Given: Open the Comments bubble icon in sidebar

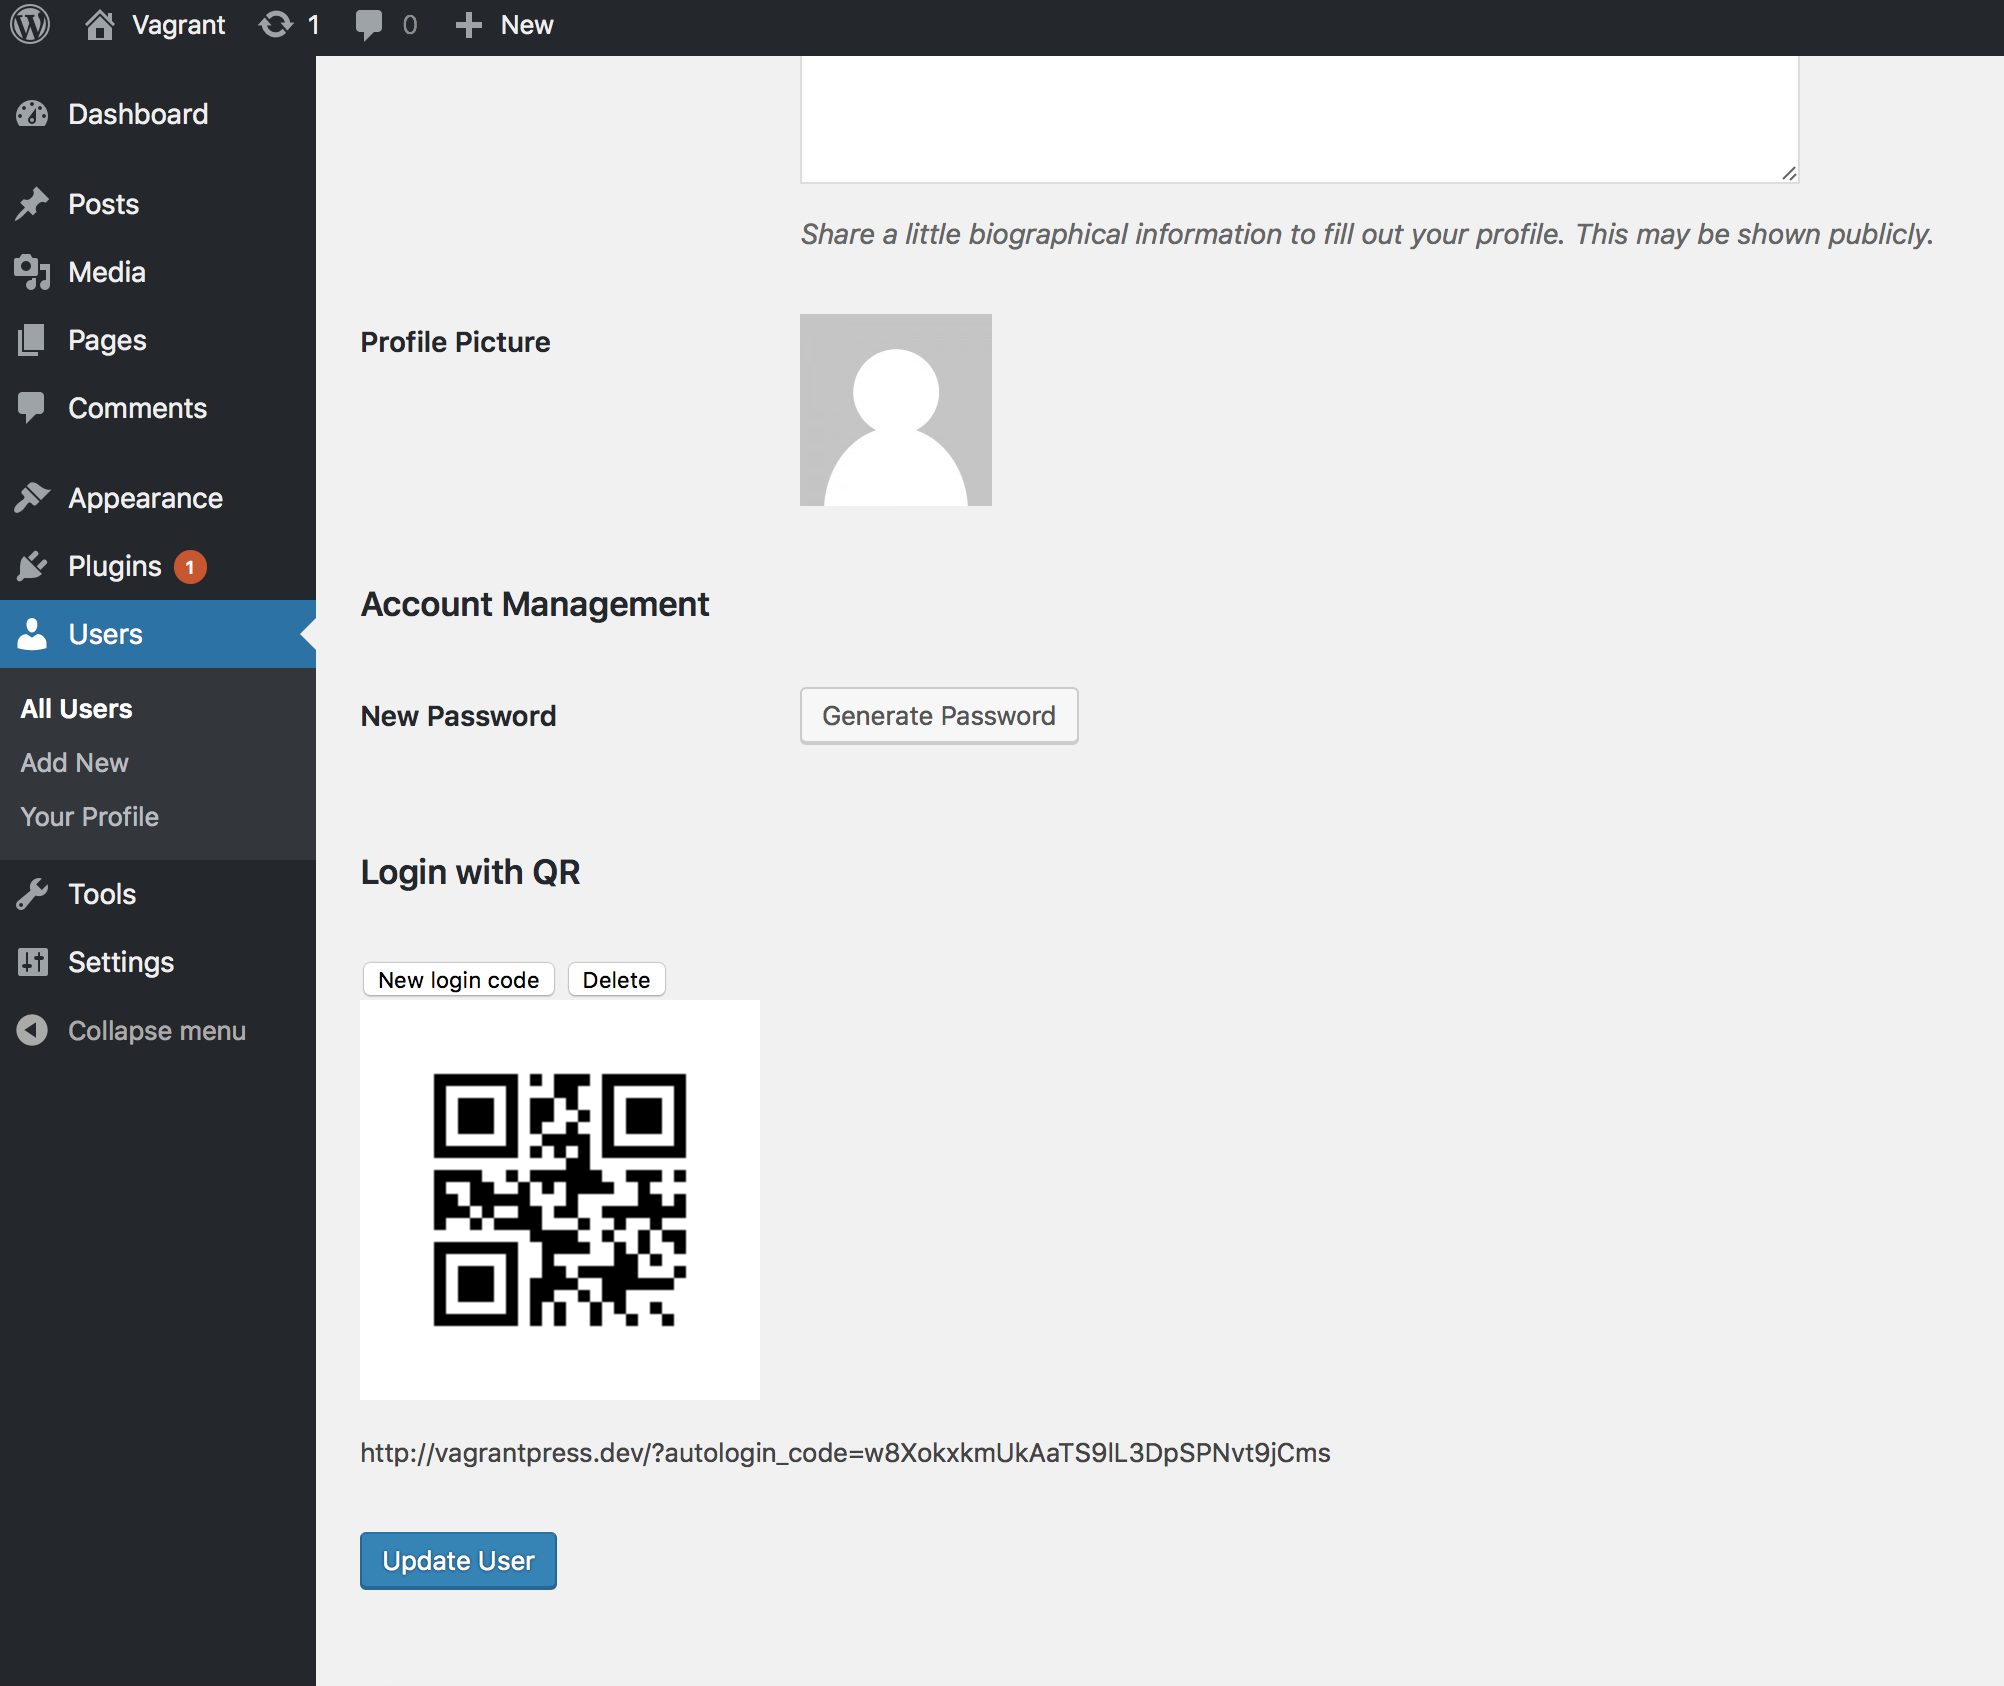Looking at the screenshot, I should 33,407.
